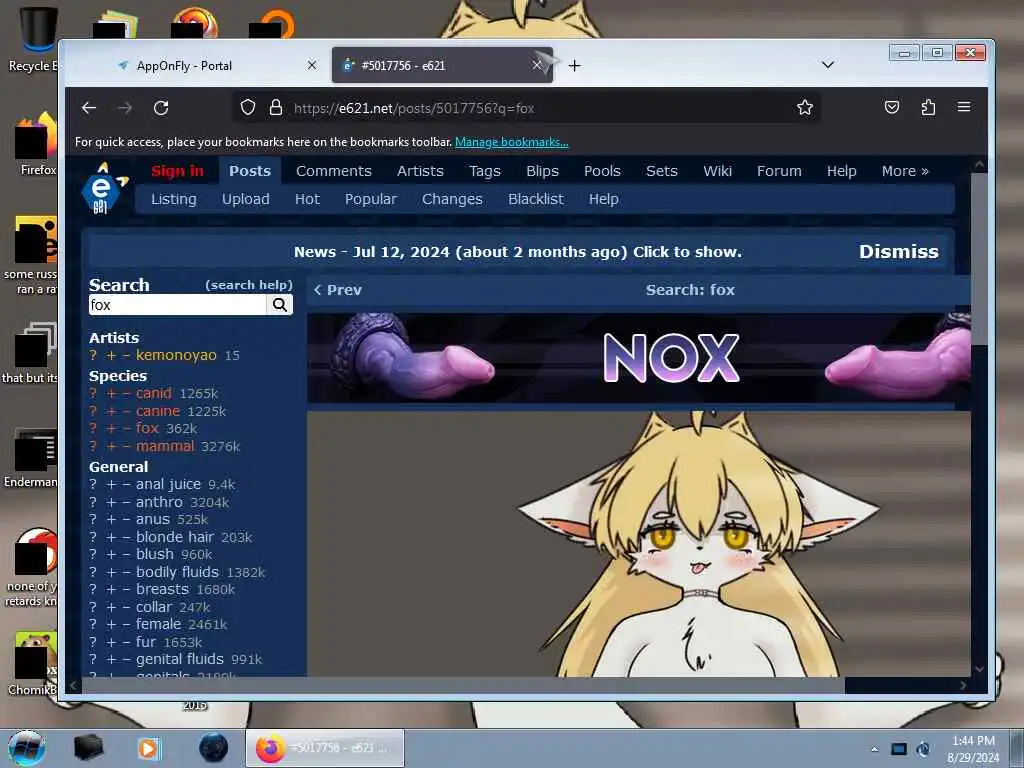Click the Search: fox header link
This screenshot has width=1024, height=768.
pos(690,290)
